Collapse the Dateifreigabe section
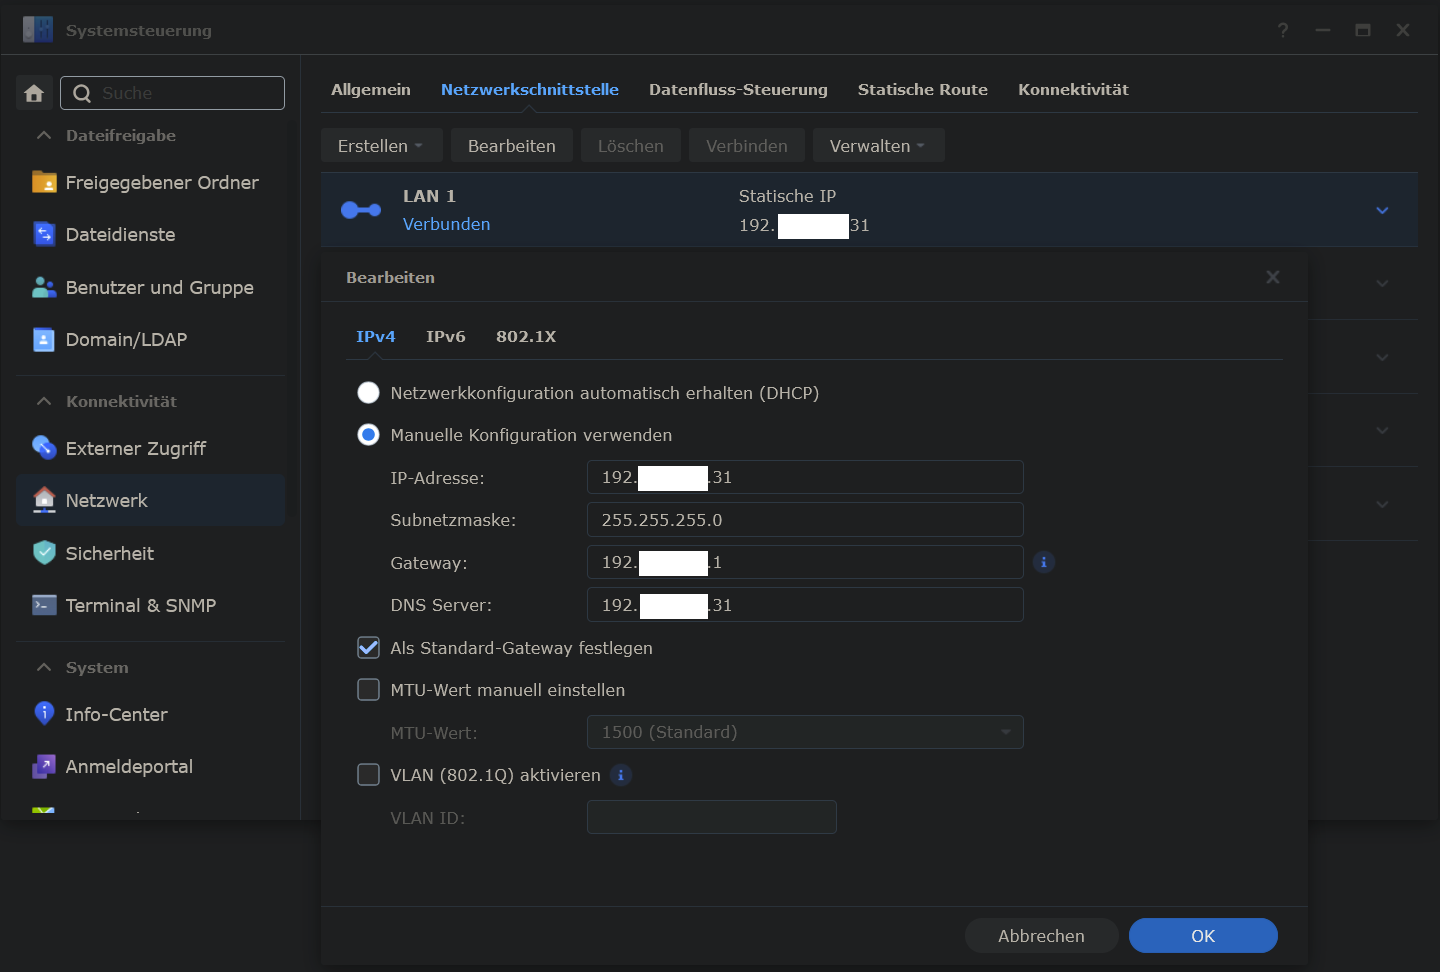The width and height of the screenshot is (1440, 972). click(x=44, y=135)
